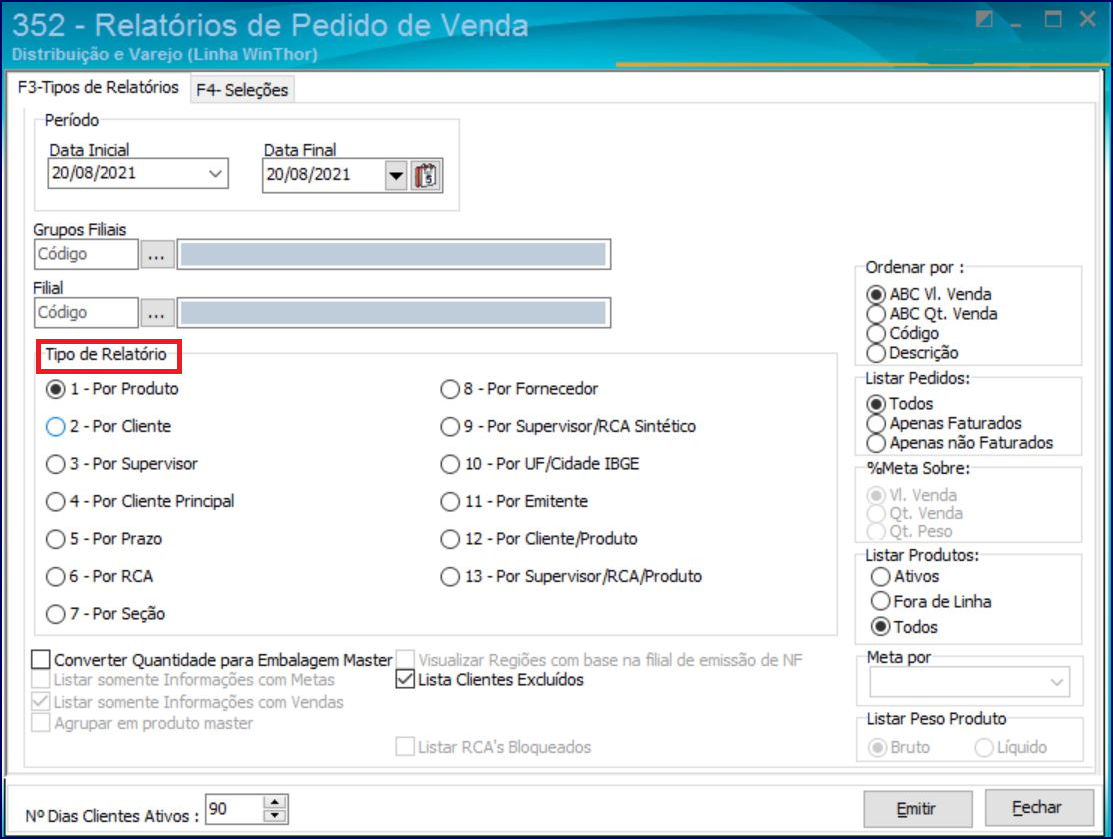Choose 12 - Por Cliente/Produto report

(x=539, y=539)
